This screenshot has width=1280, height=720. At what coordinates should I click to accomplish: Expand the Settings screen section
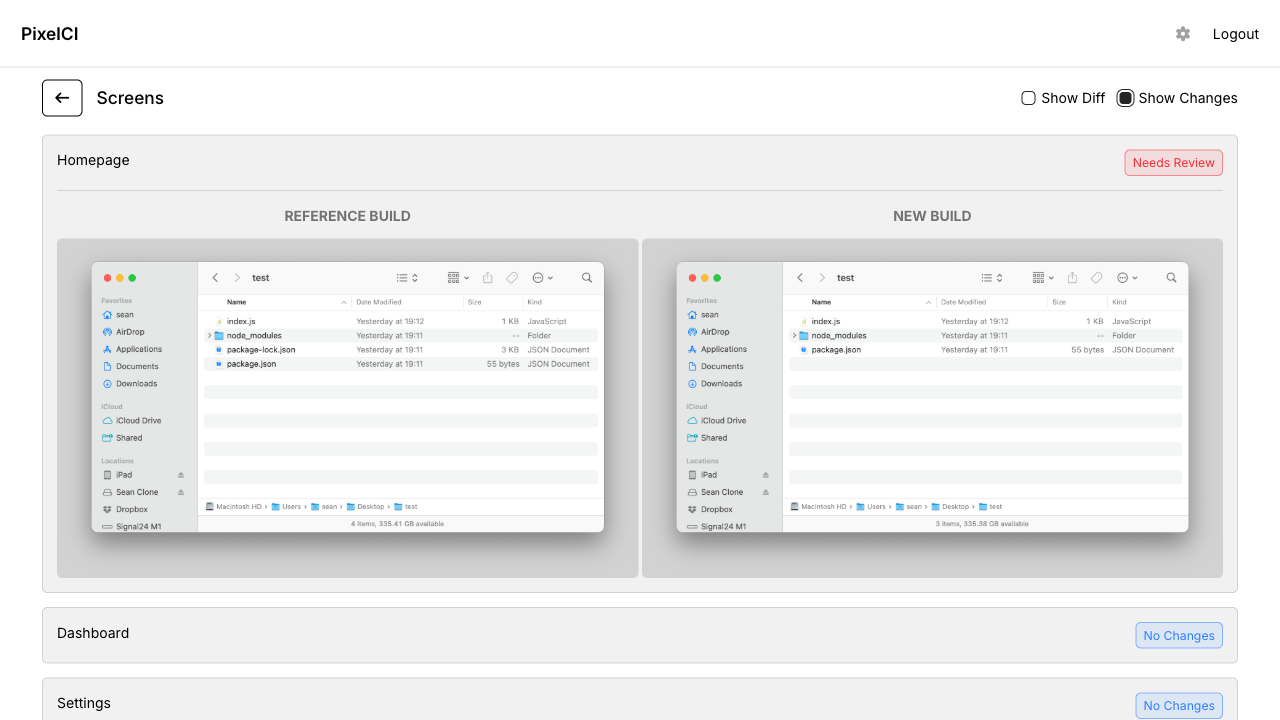[x=84, y=704]
